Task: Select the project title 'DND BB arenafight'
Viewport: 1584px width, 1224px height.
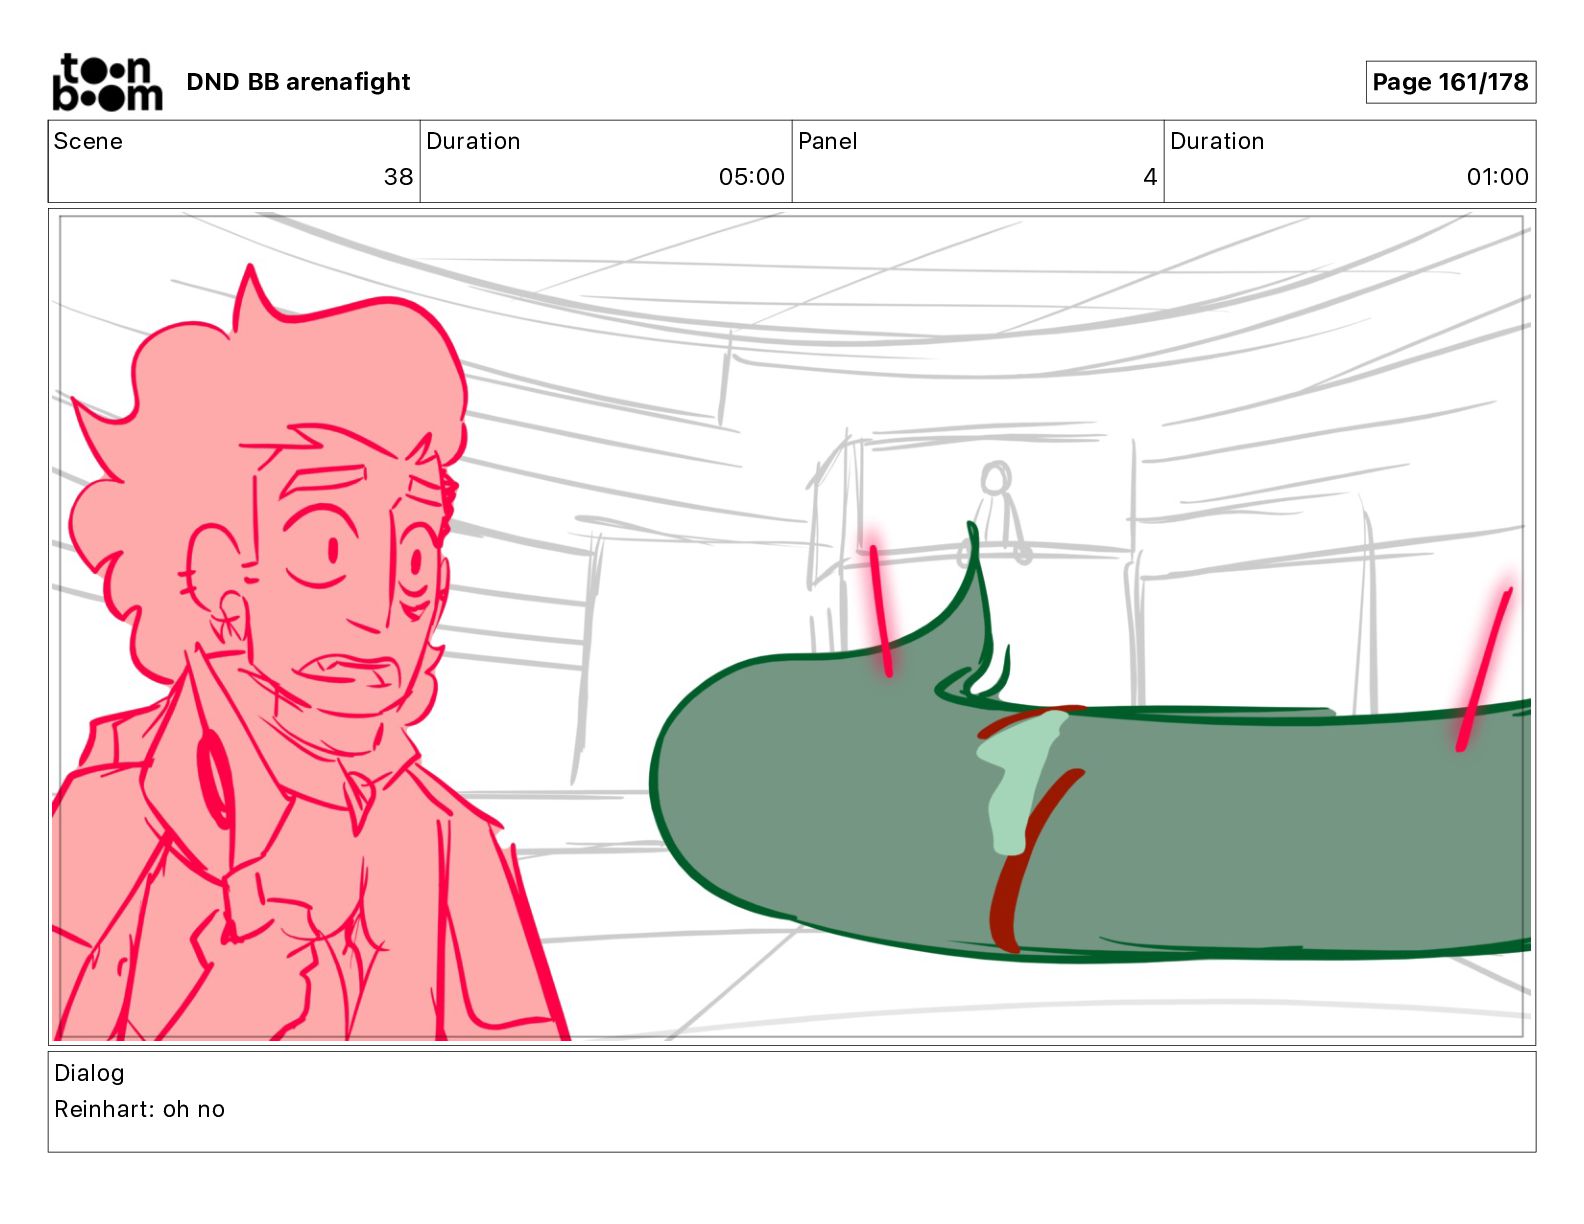Action: [x=298, y=82]
